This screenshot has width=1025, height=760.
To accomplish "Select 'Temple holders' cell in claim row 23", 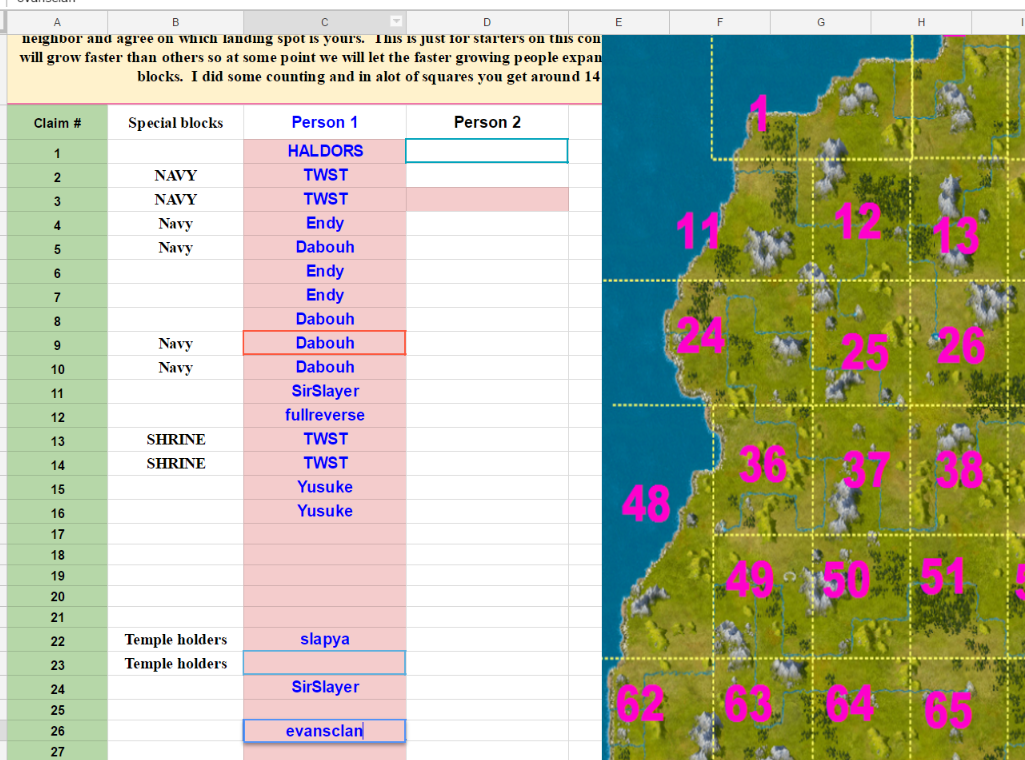I will tap(175, 663).
